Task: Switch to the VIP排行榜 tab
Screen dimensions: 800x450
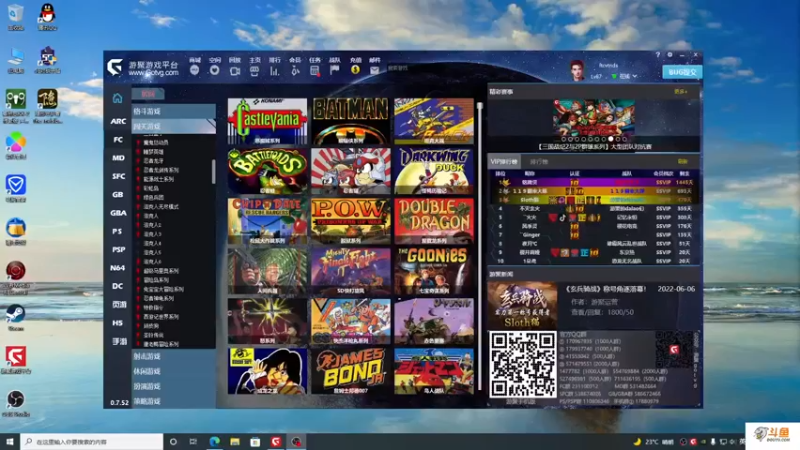Action: (x=504, y=161)
